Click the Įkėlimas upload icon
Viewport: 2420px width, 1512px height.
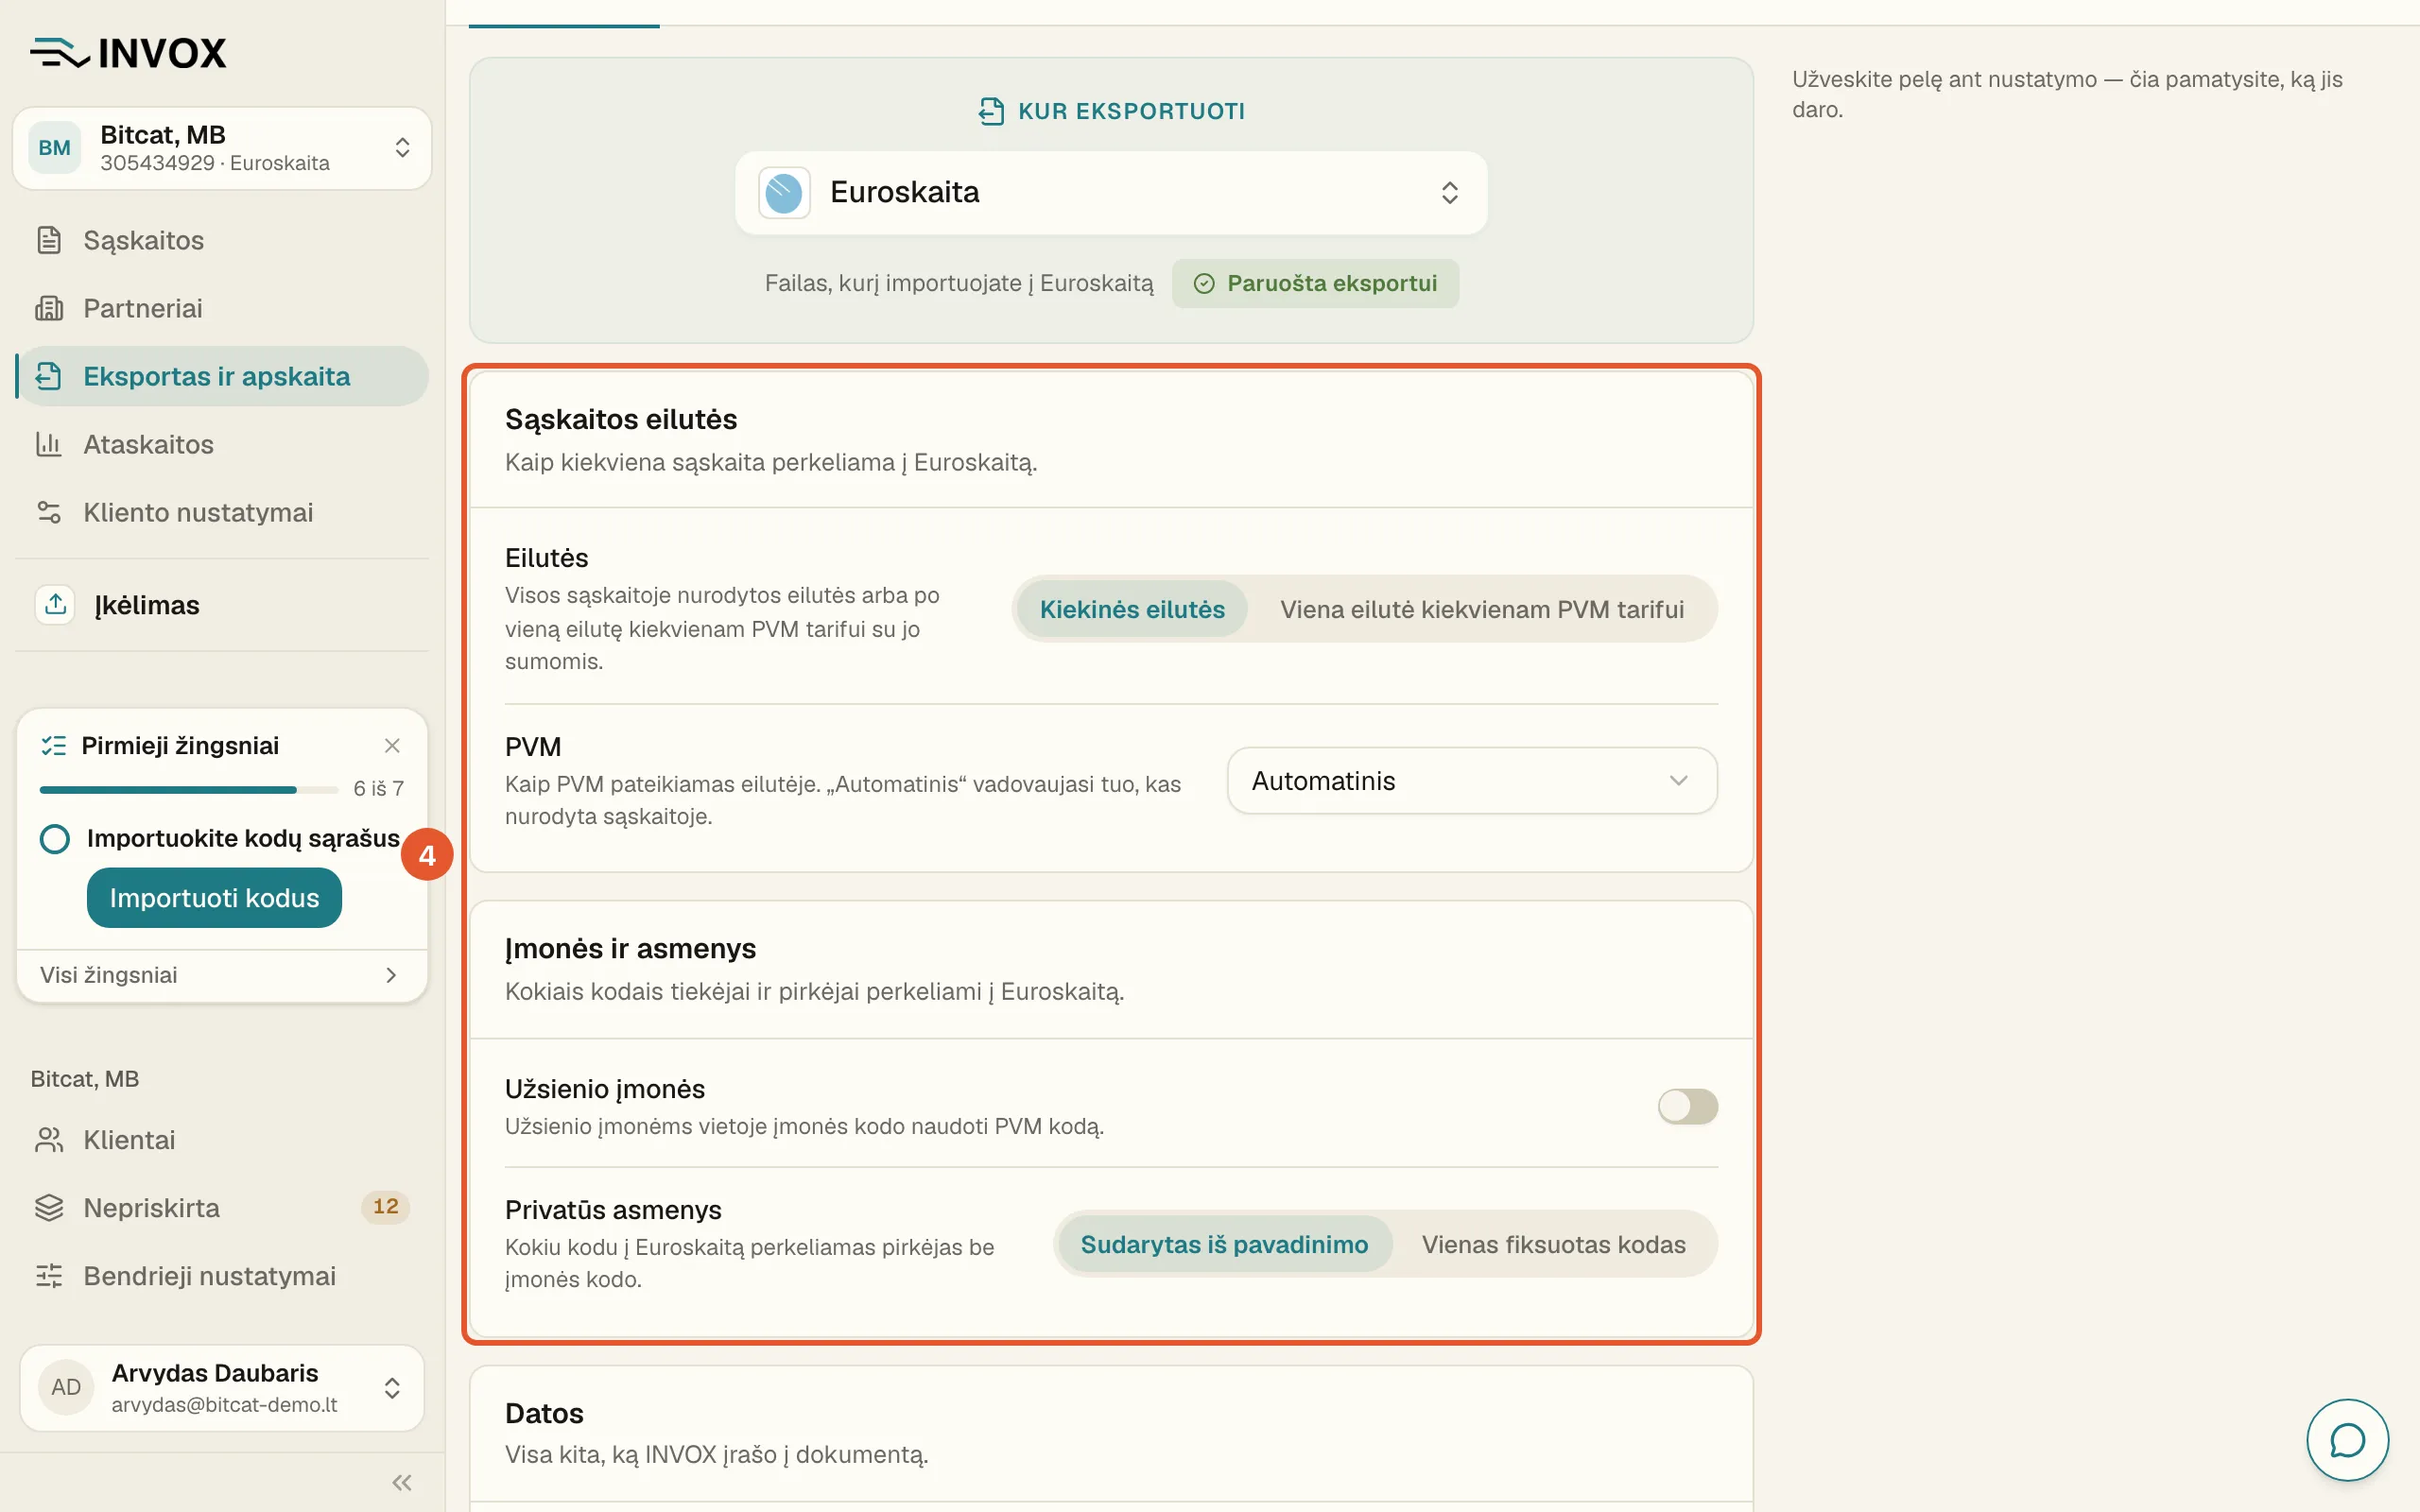pos(55,604)
